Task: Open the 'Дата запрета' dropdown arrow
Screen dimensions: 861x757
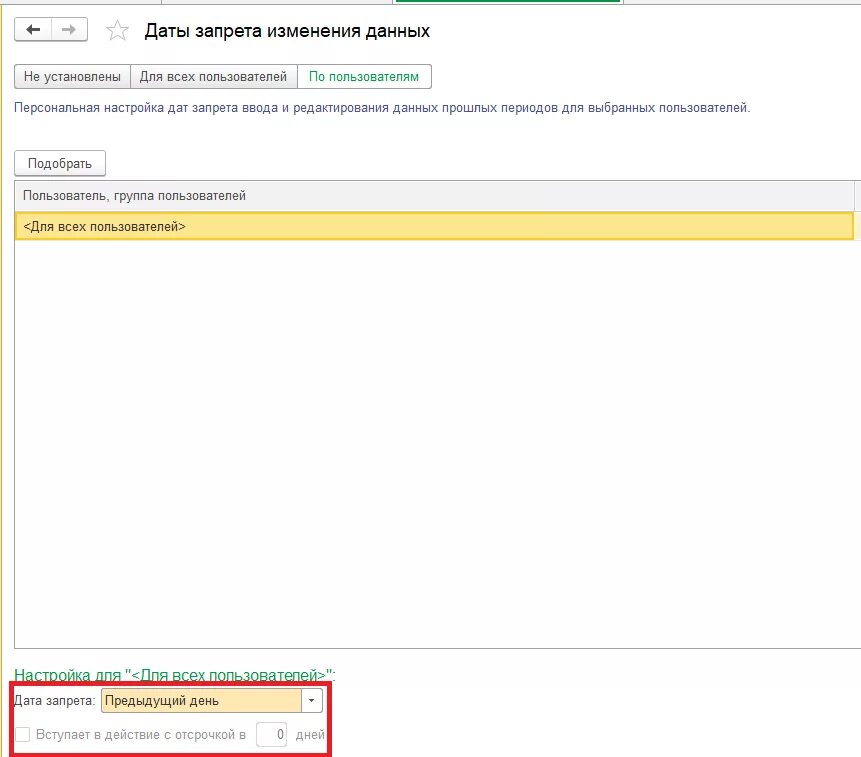Action: click(x=311, y=701)
